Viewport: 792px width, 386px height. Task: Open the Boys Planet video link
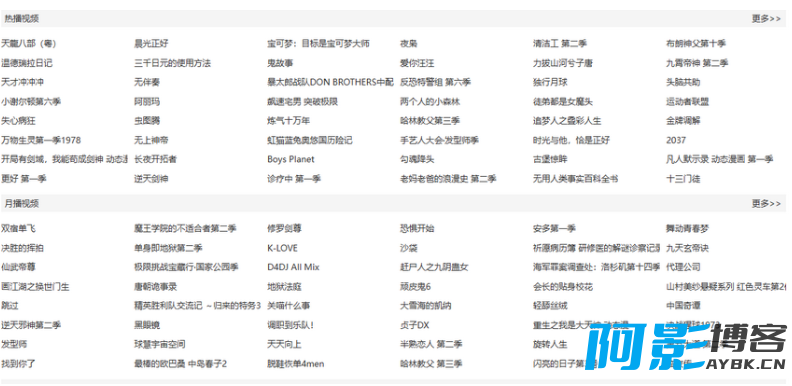tap(291, 159)
